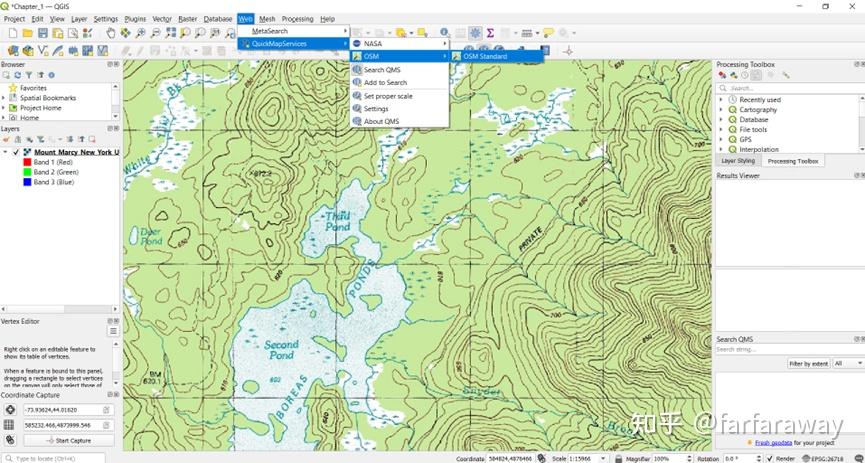Expand the Cartography toolbox group
Screen dimensions: 865x463
(720, 110)
